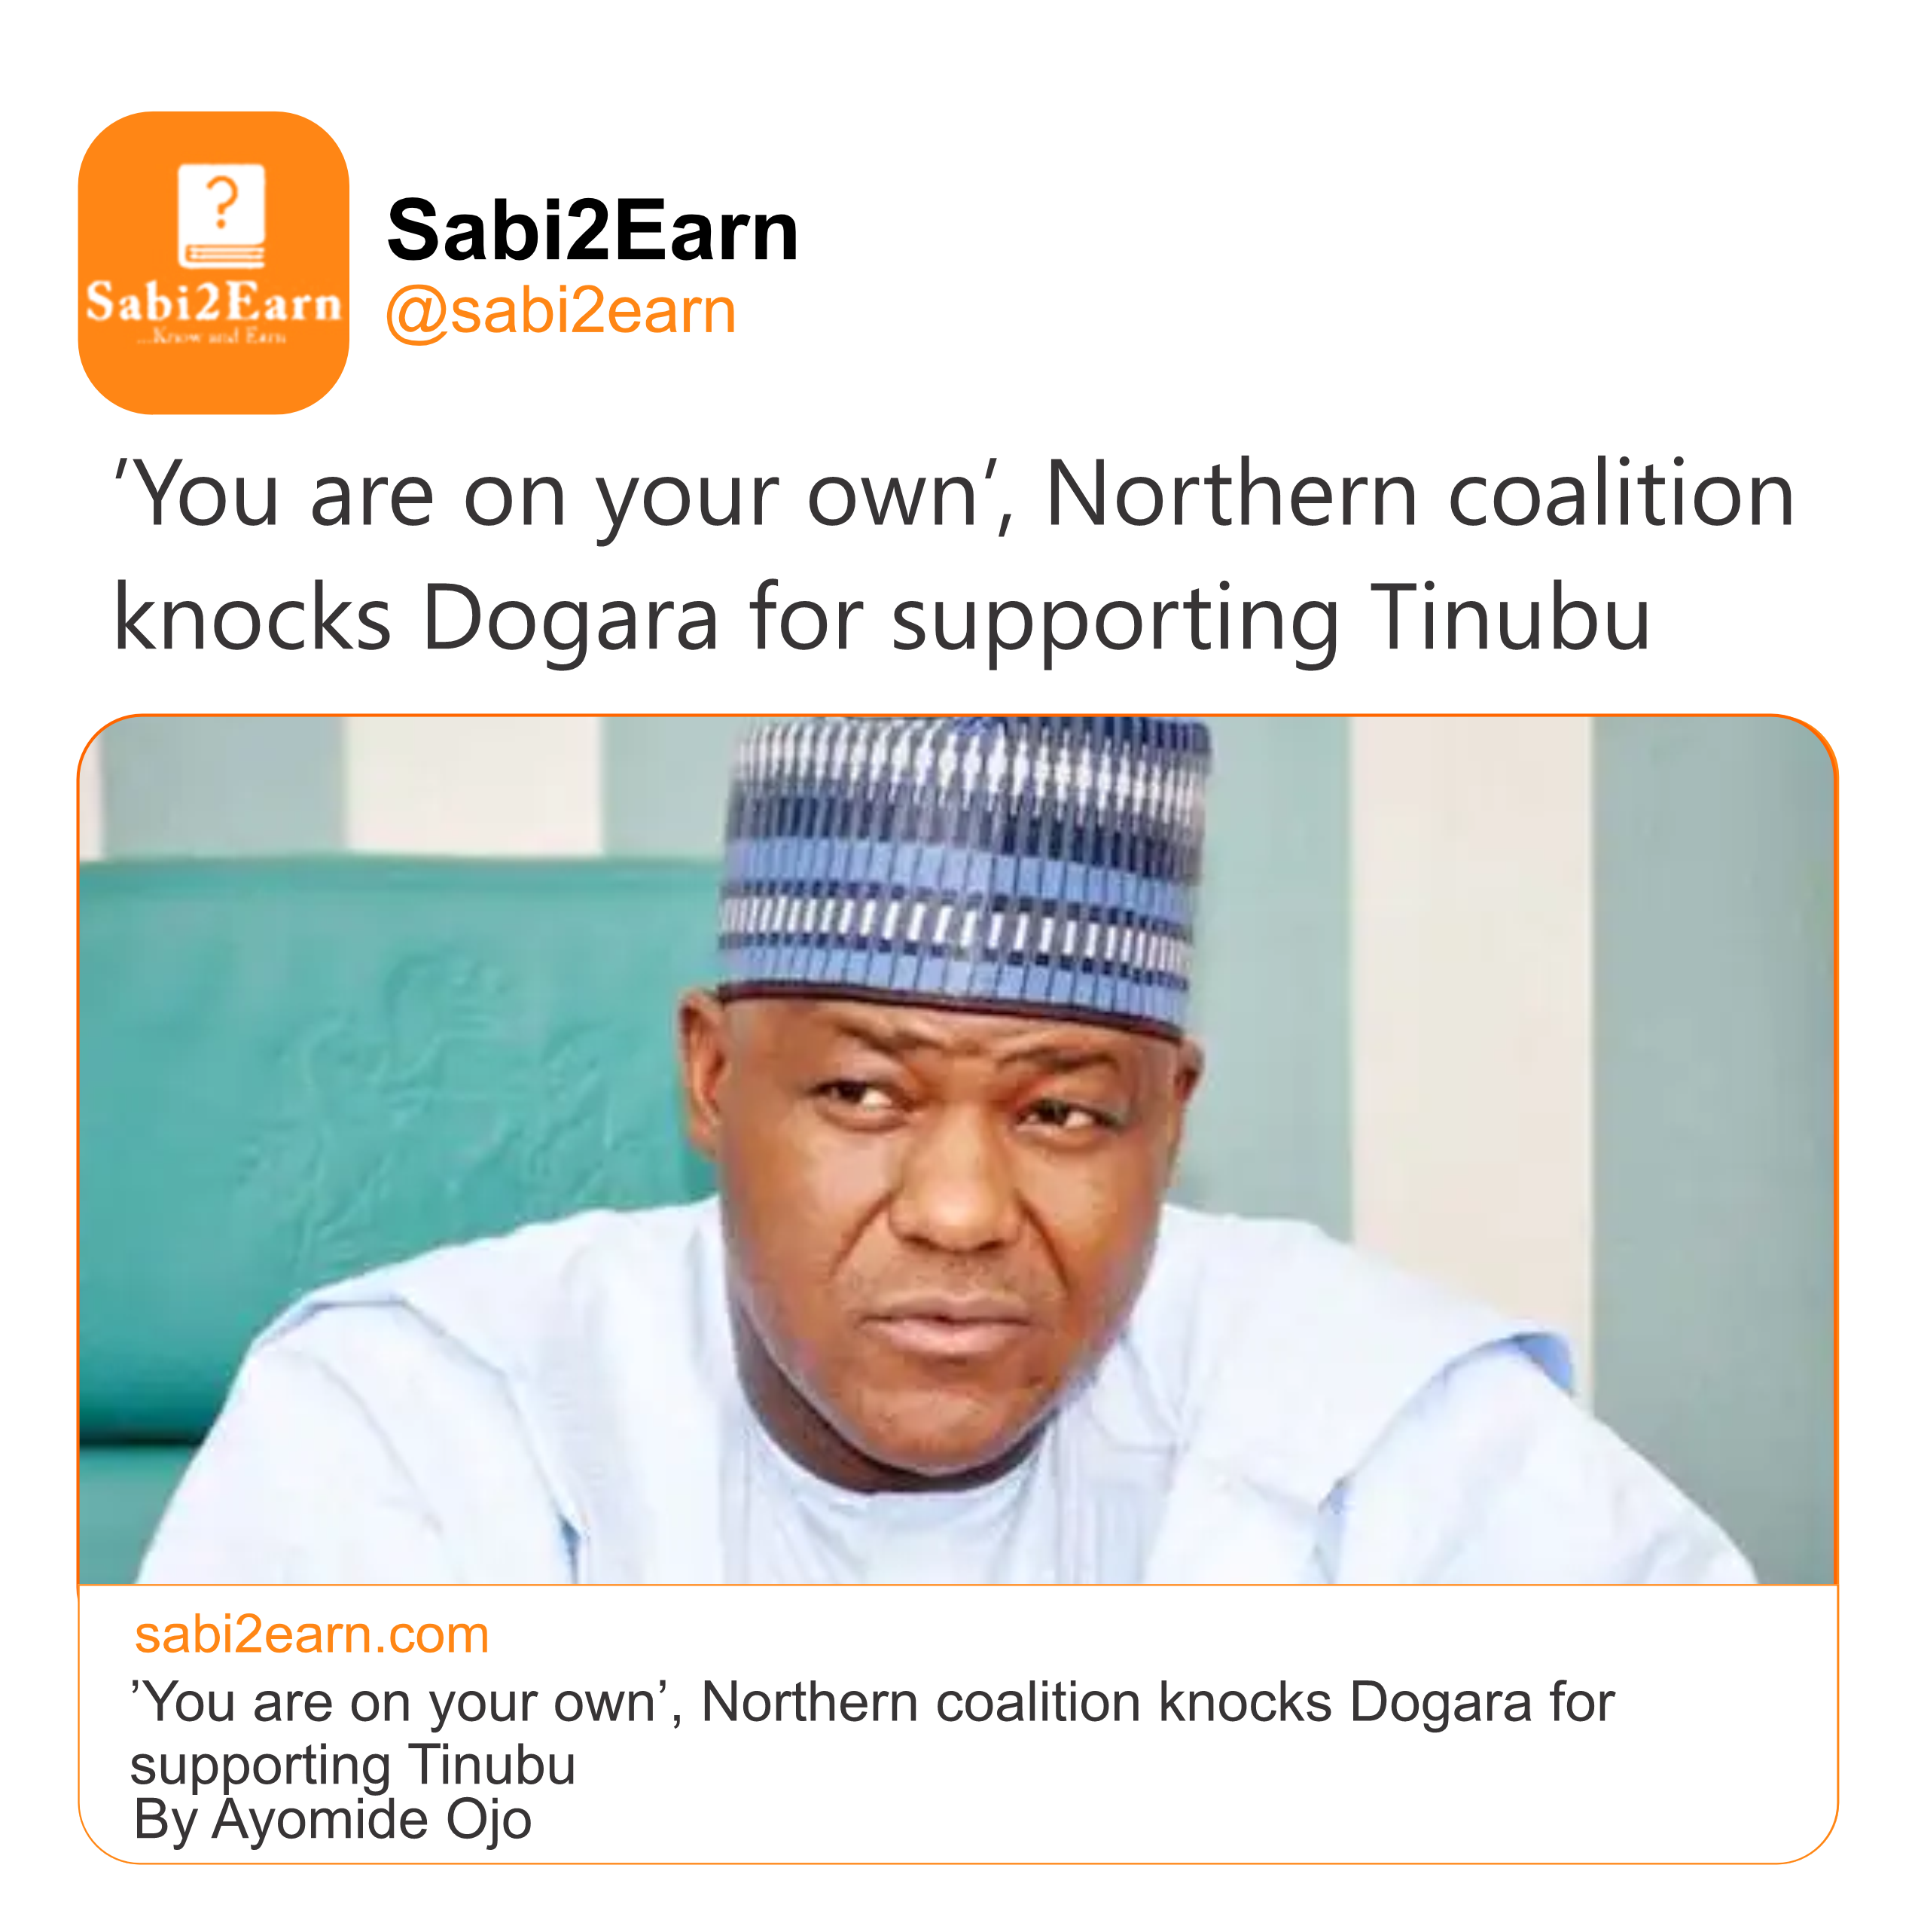The height and width of the screenshot is (1932, 1915).
Task: Click the author name 'Ojo' in byline
Action: tap(489, 1820)
